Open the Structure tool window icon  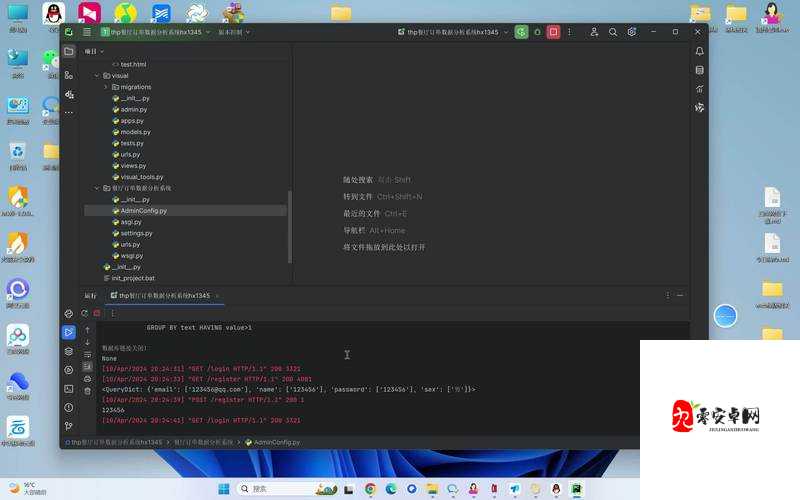[69, 75]
